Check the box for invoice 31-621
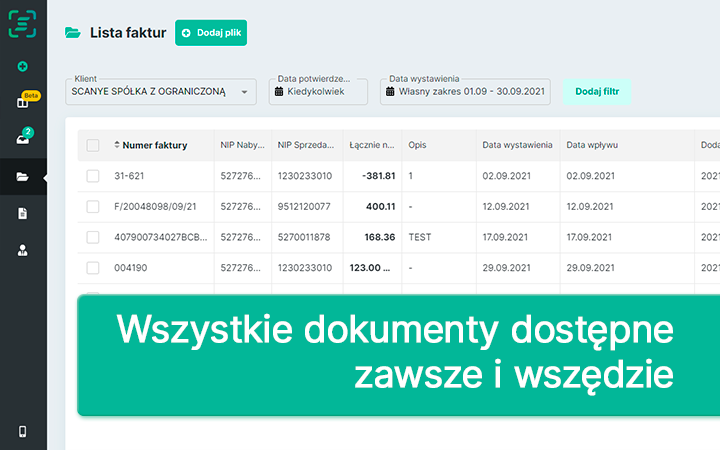This screenshot has height=450, width=720. (93, 176)
